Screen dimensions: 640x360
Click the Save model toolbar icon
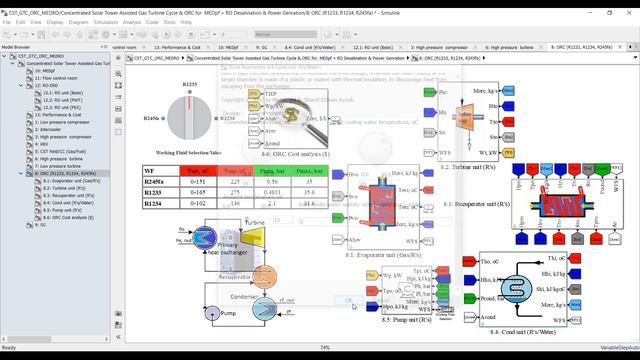[x=41, y=35]
